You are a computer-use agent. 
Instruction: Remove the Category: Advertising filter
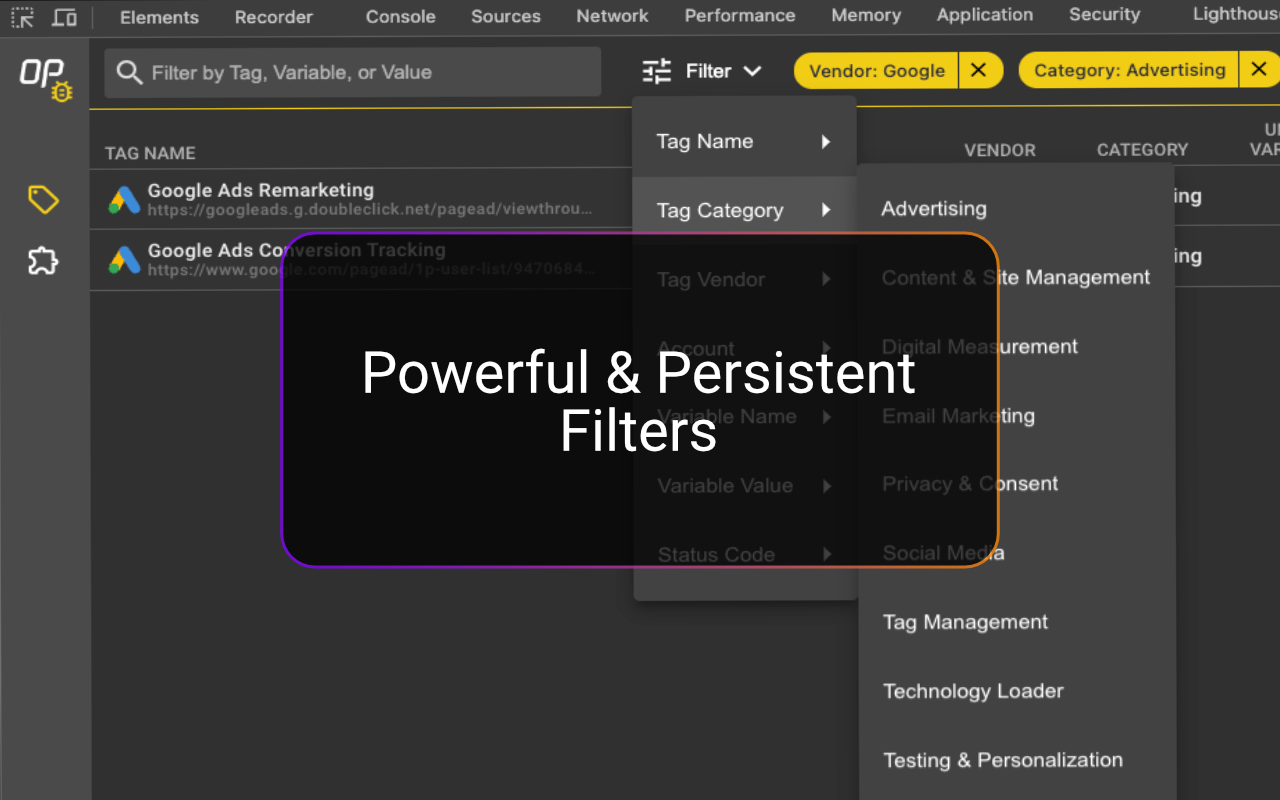[x=1261, y=69]
